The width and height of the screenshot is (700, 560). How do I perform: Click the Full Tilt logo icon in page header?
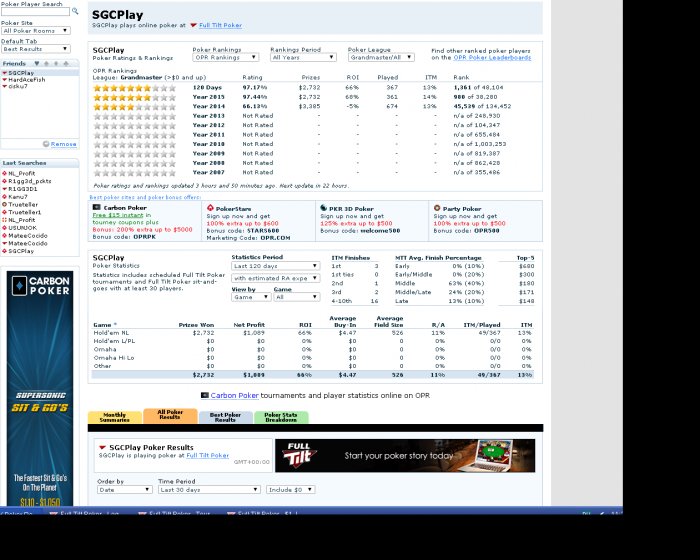(193, 25)
